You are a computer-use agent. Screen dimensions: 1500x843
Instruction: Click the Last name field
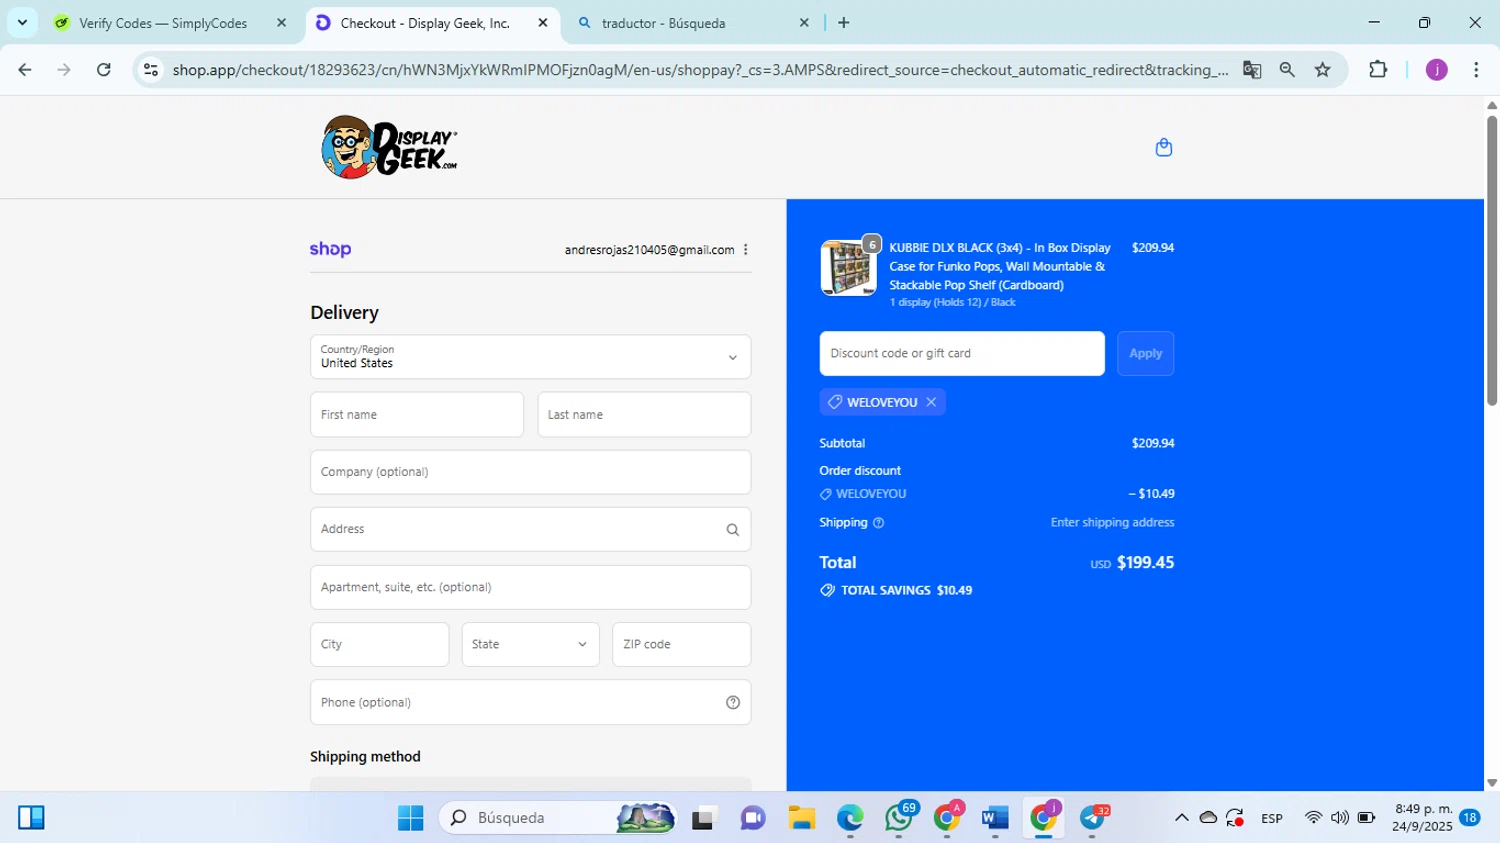point(644,415)
